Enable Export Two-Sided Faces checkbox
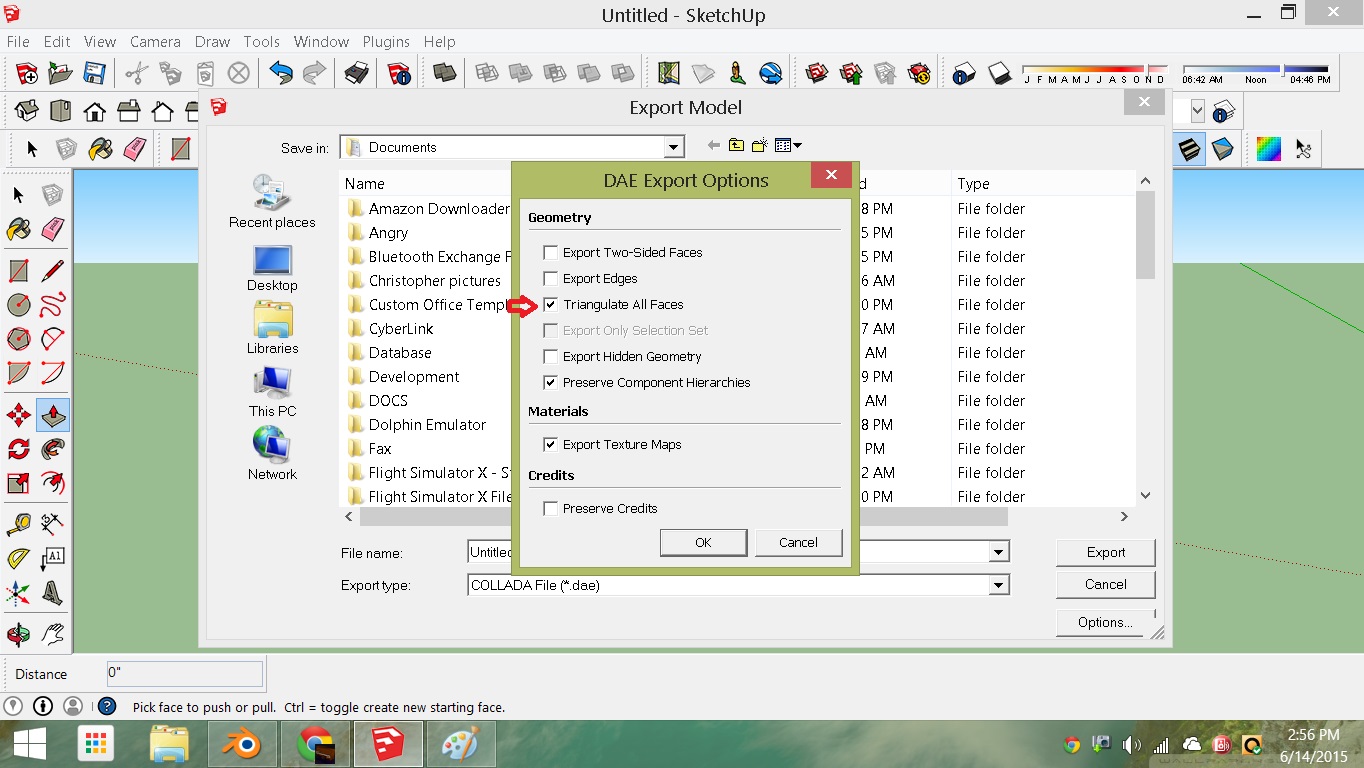 [551, 253]
